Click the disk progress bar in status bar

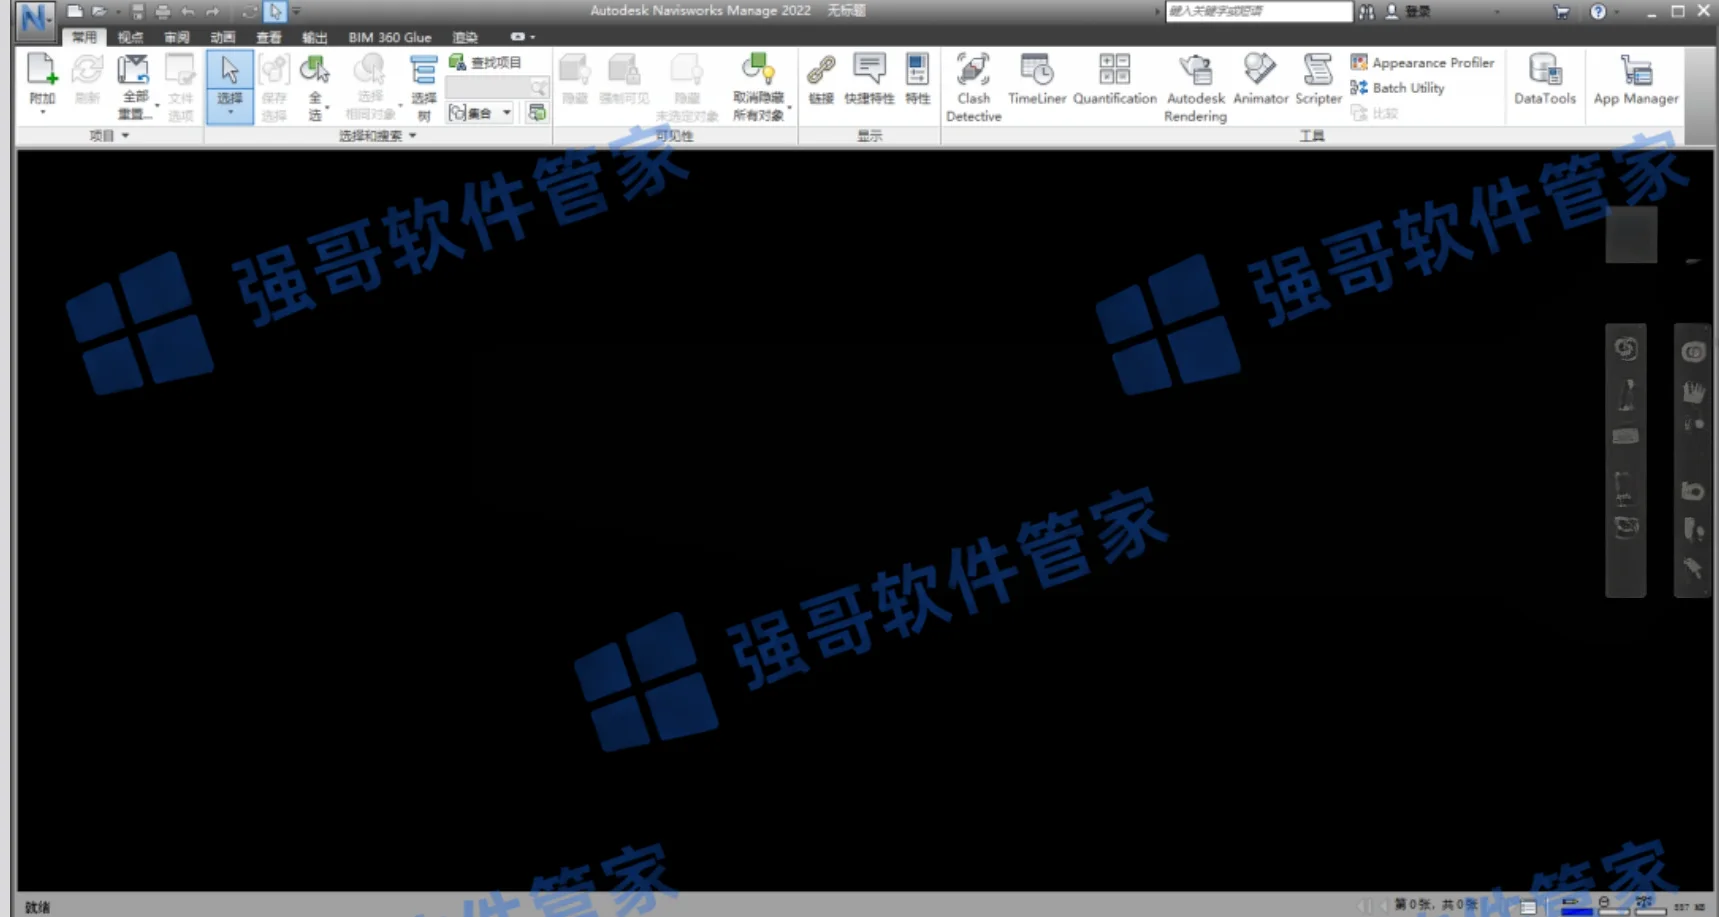[1612, 906]
